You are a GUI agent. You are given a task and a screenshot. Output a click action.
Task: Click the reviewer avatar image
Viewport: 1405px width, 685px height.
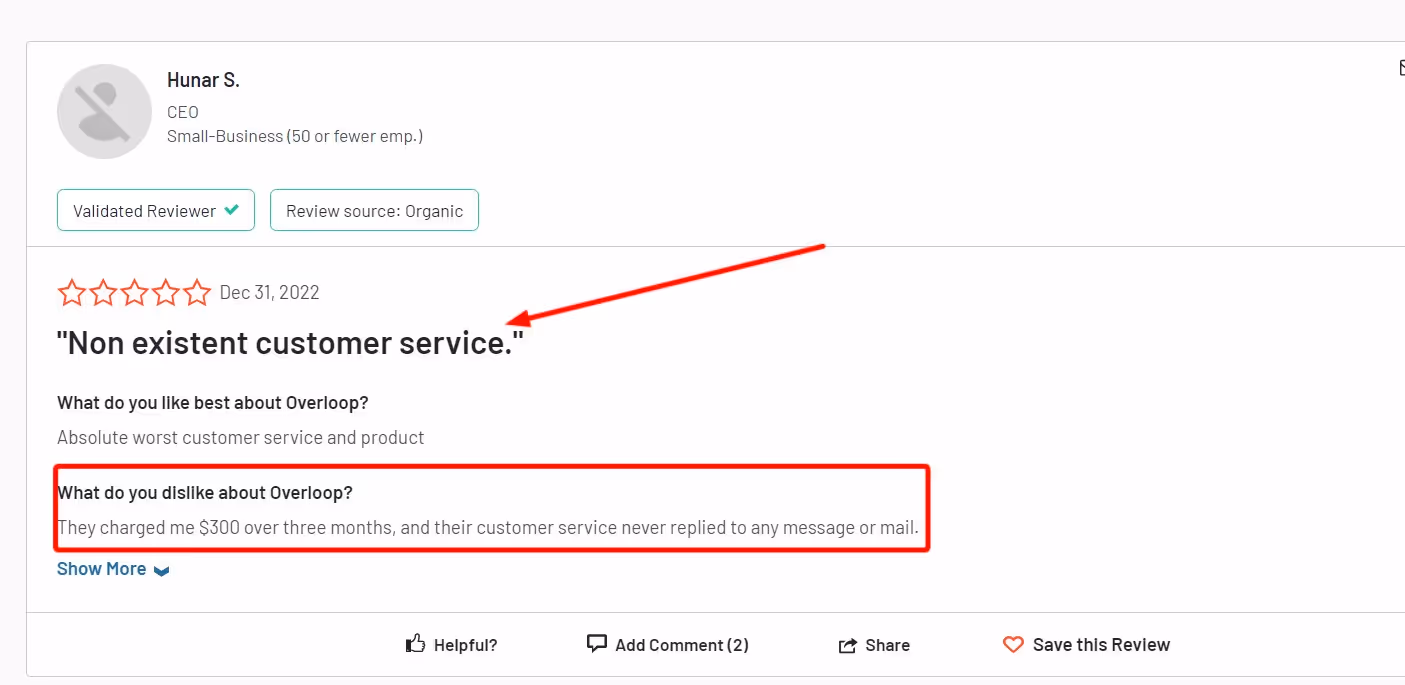pyautogui.click(x=104, y=110)
